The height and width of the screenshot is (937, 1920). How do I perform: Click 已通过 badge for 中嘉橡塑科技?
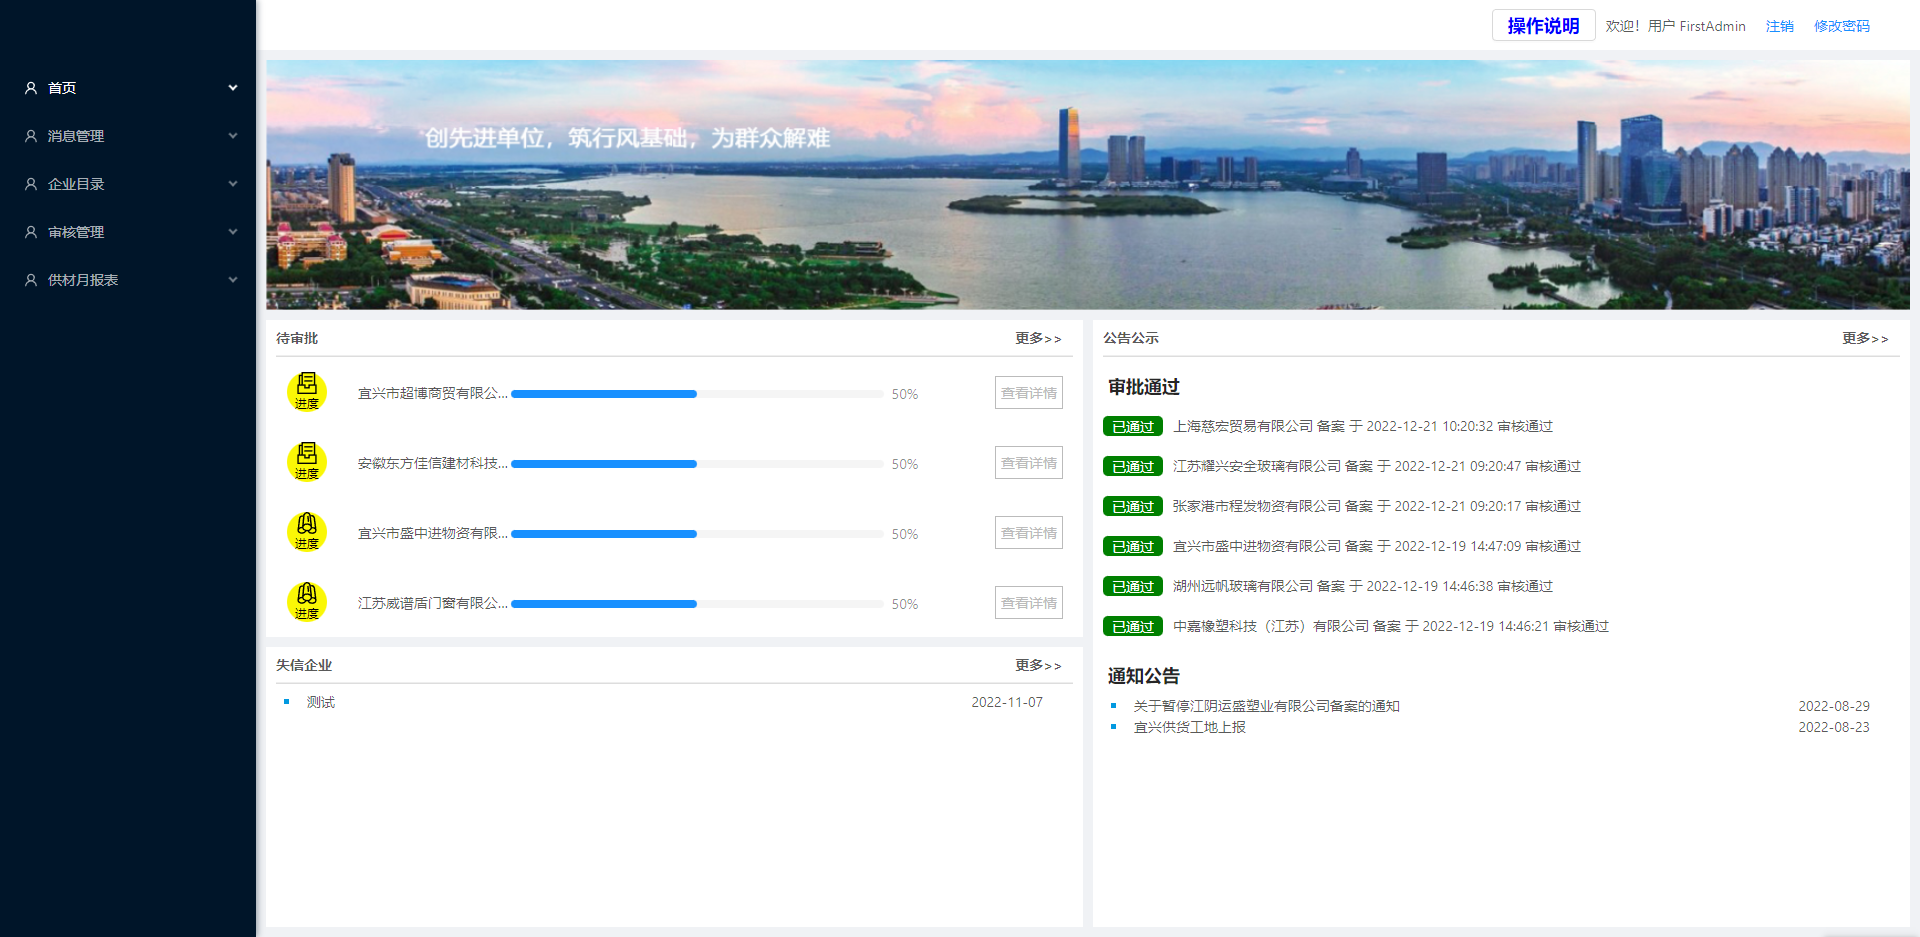pos(1133,626)
